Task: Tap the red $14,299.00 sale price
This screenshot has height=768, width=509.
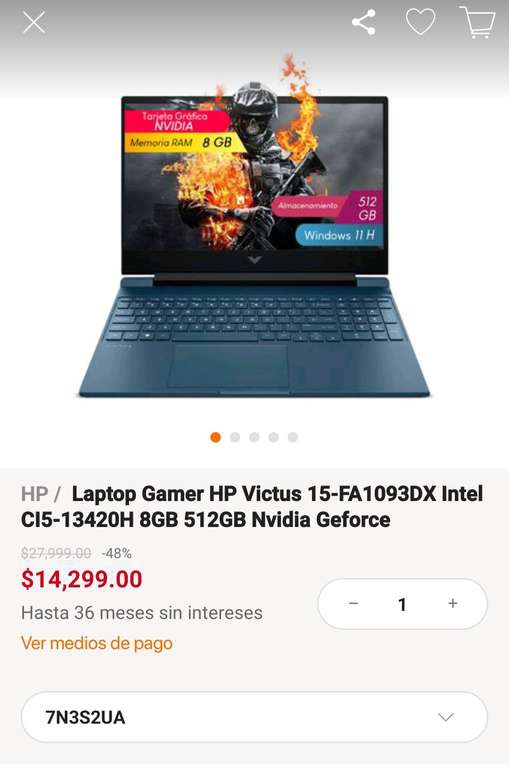Action: tap(82, 579)
